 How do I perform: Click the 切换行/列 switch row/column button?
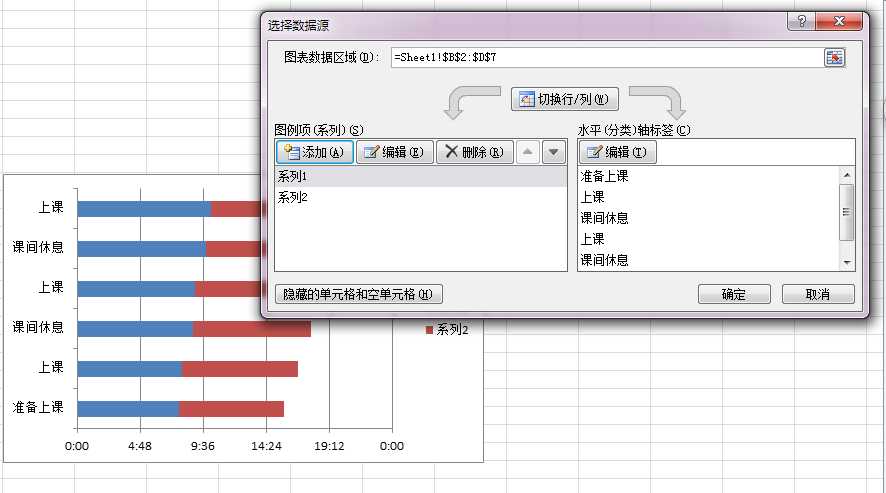[564, 99]
